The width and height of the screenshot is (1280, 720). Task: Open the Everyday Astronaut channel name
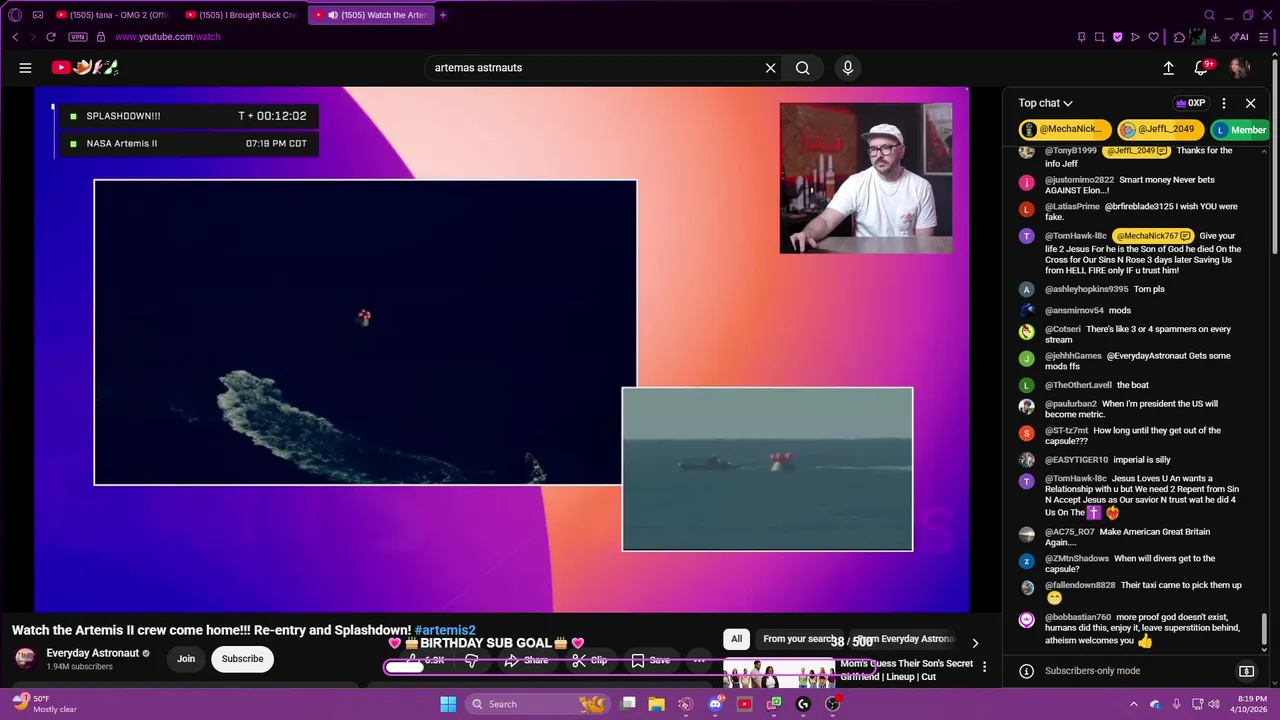(92, 653)
